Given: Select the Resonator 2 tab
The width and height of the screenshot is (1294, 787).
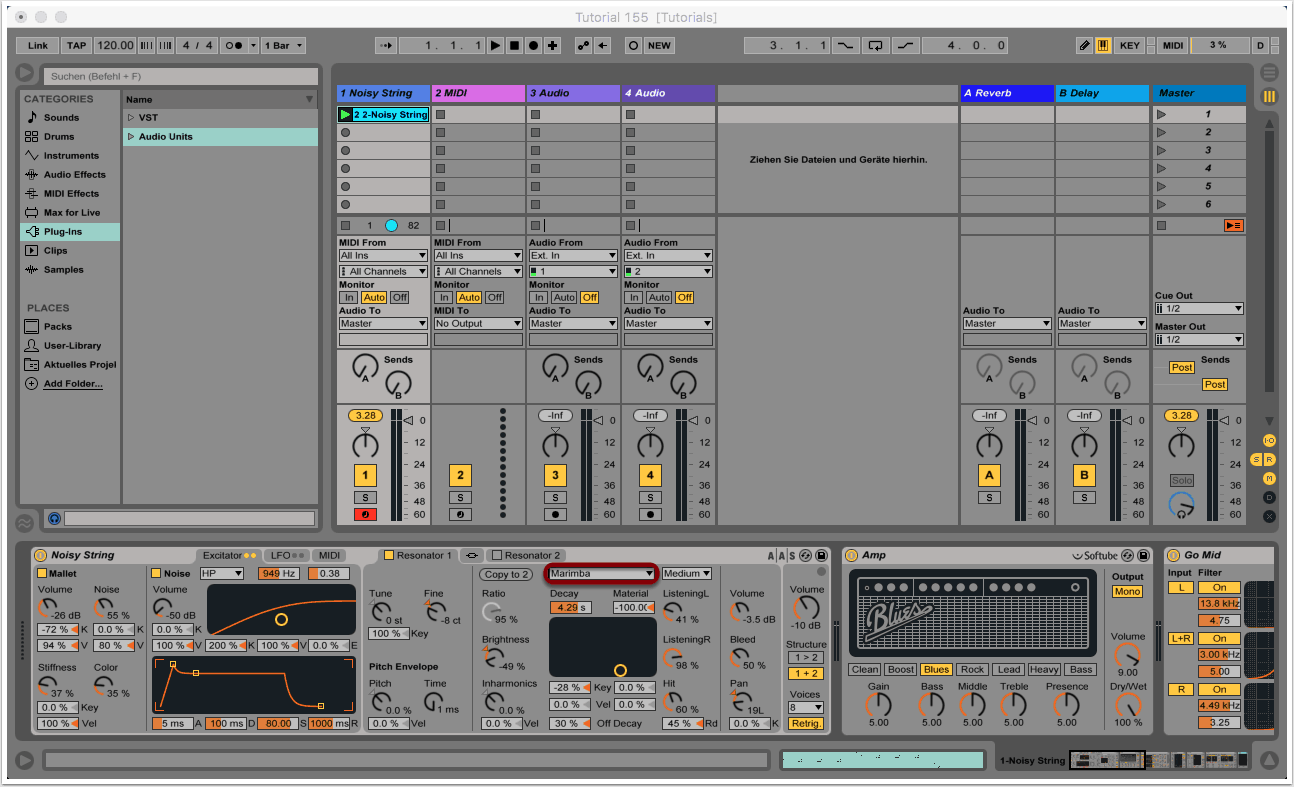Looking at the screenshot, I should coord(532,556).
